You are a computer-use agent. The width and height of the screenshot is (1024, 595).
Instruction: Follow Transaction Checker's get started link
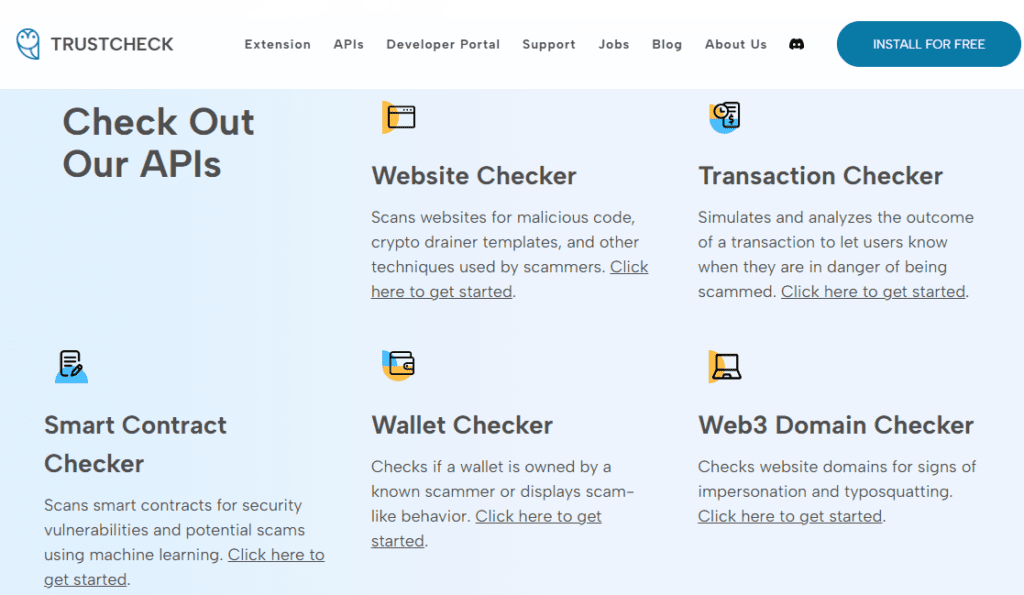click(872, 291)
